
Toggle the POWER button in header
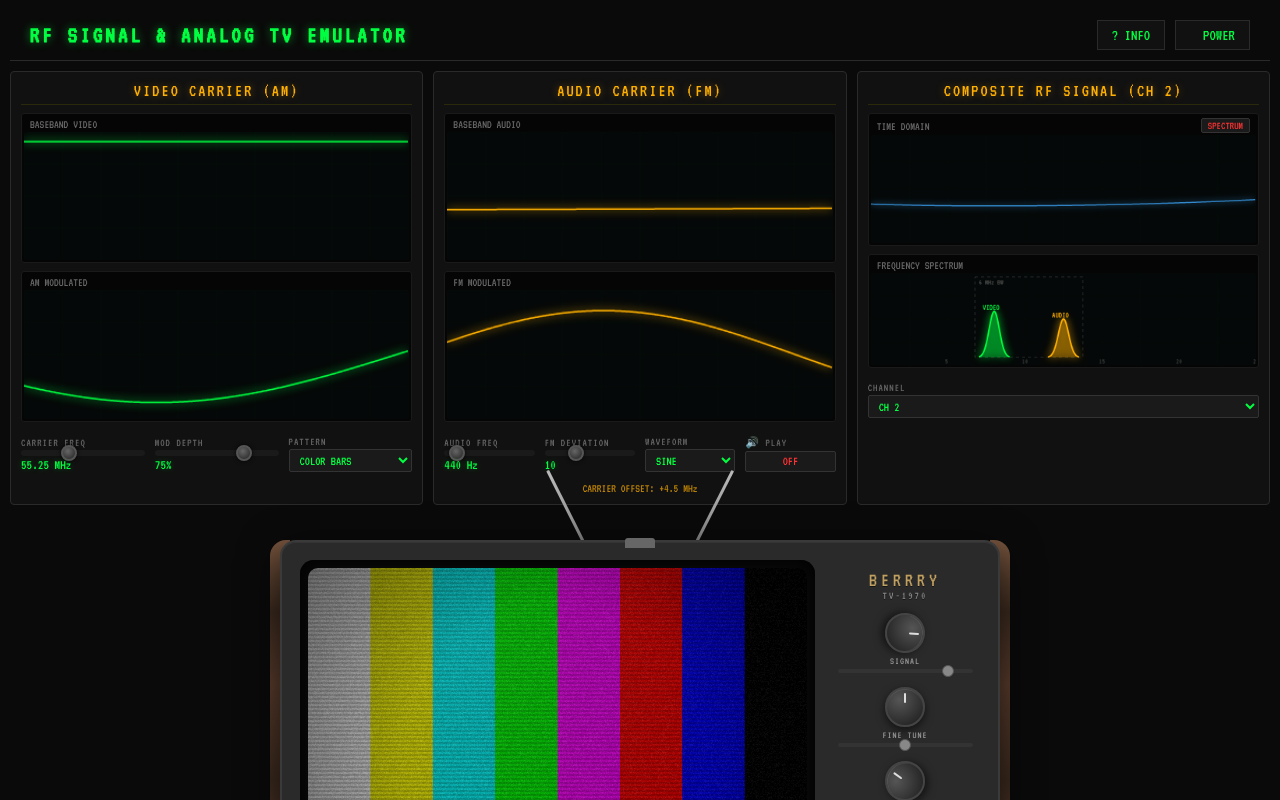pyautogui.click(x=1212, y=35)
